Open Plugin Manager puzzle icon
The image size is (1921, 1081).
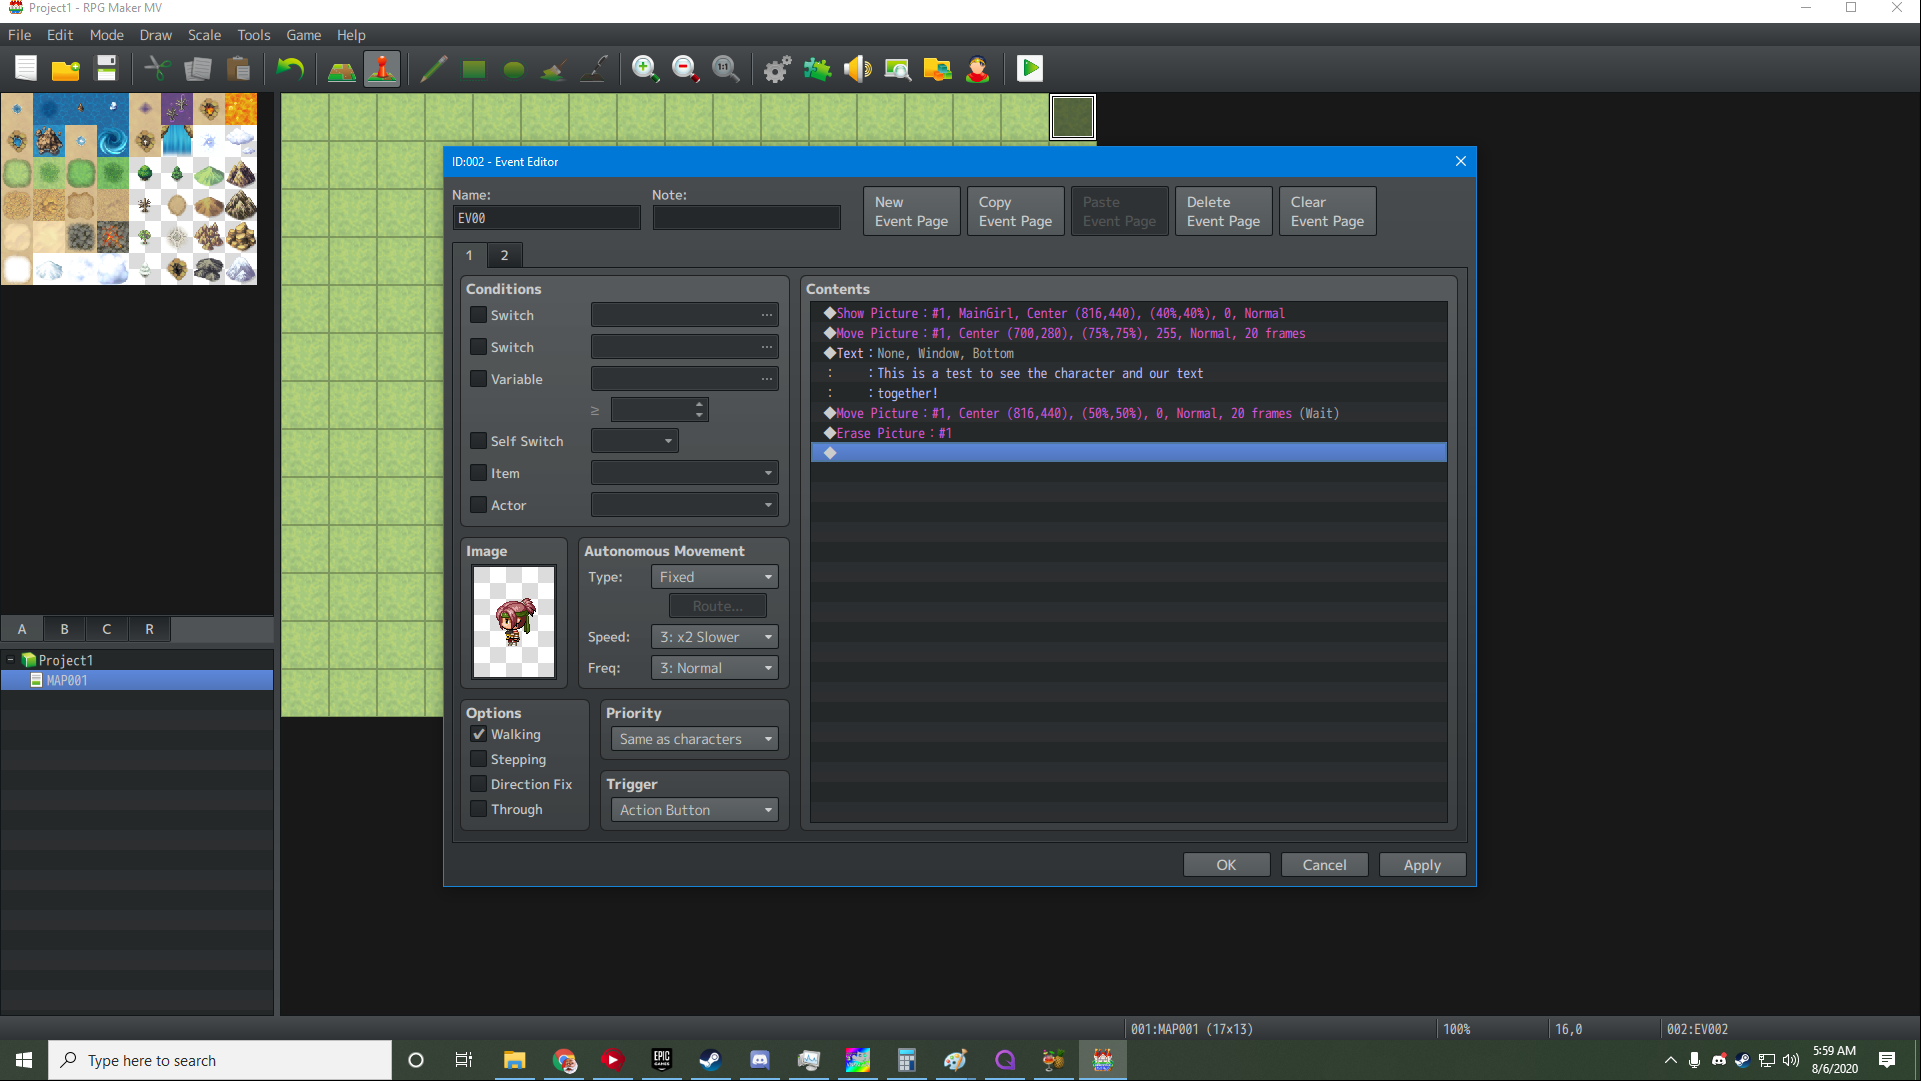click(x=817, y=69)
